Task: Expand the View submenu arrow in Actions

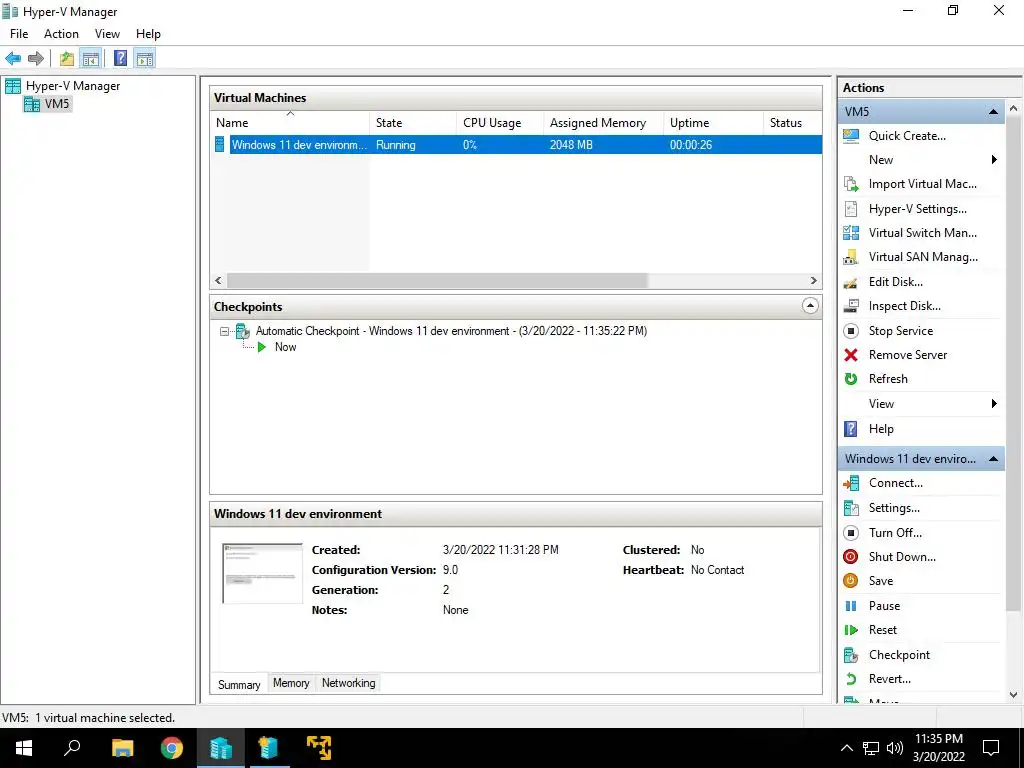Action: pos(994,404)
